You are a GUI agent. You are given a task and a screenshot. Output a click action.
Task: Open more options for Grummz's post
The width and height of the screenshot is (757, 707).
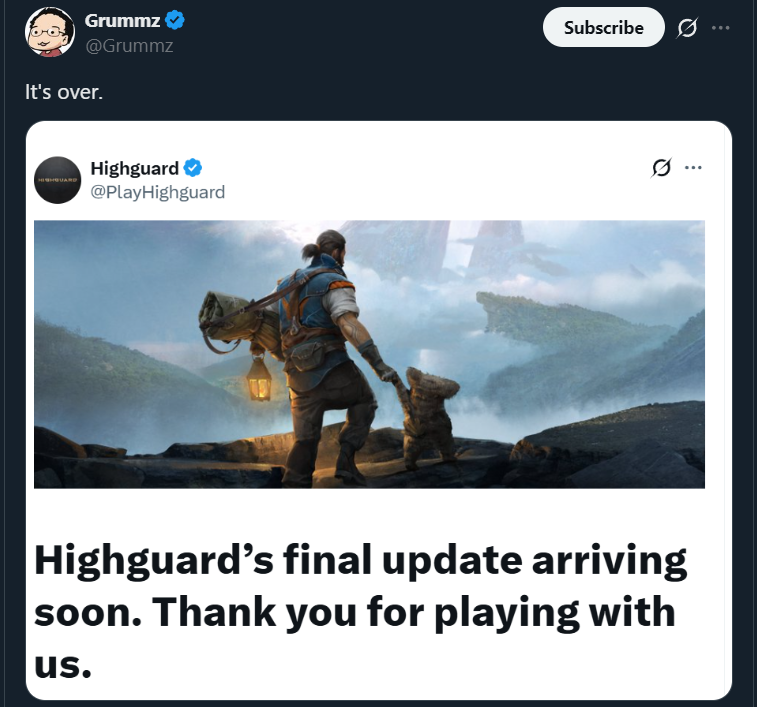[x=720, y=28]
